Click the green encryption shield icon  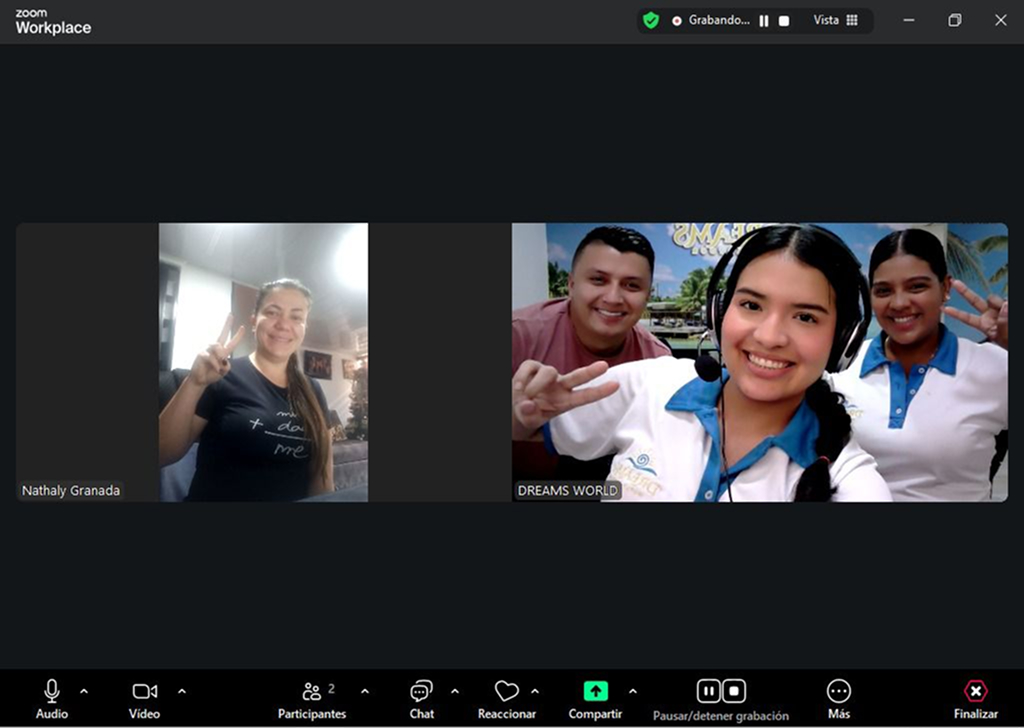point(651,20)
